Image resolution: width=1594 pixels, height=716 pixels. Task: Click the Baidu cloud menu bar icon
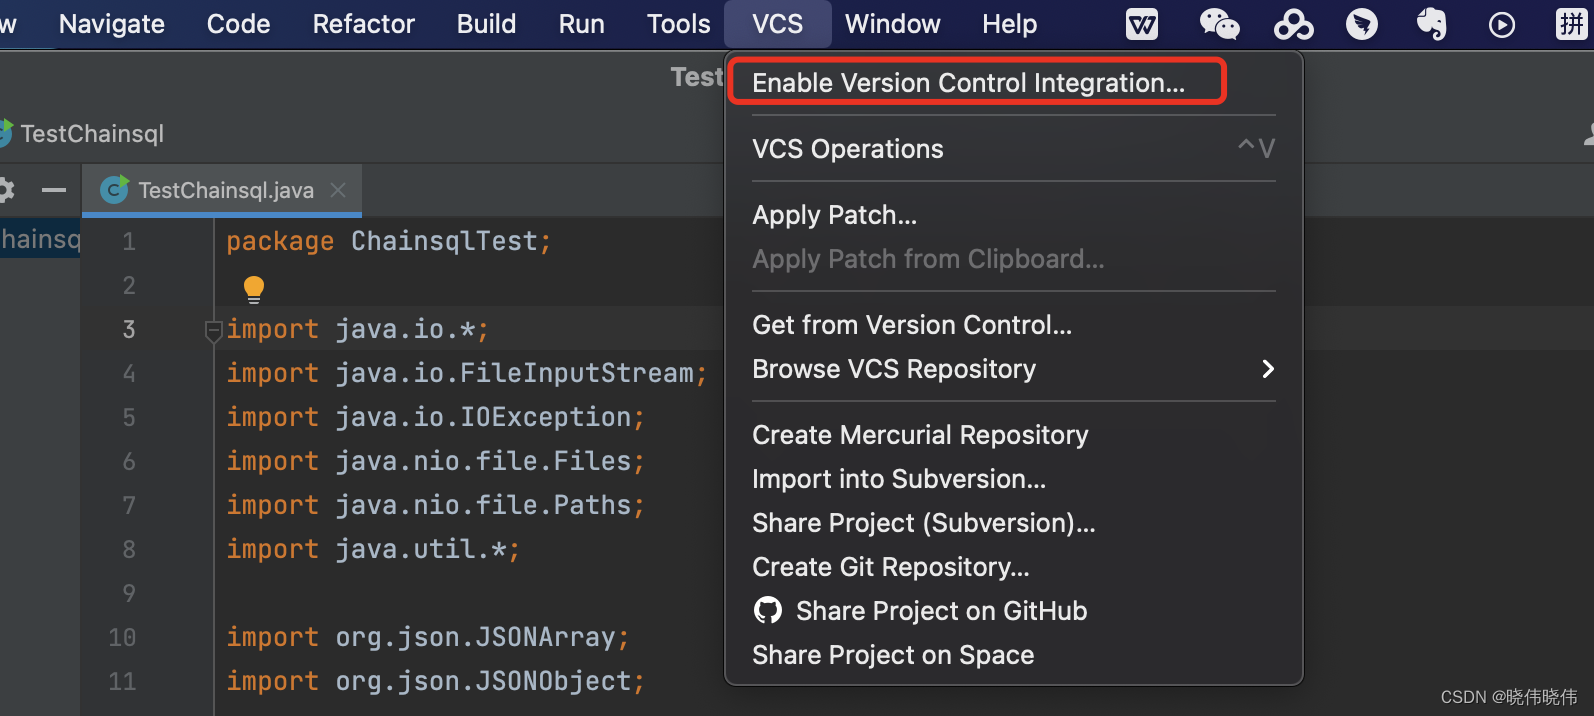[x=1293, y=24]
